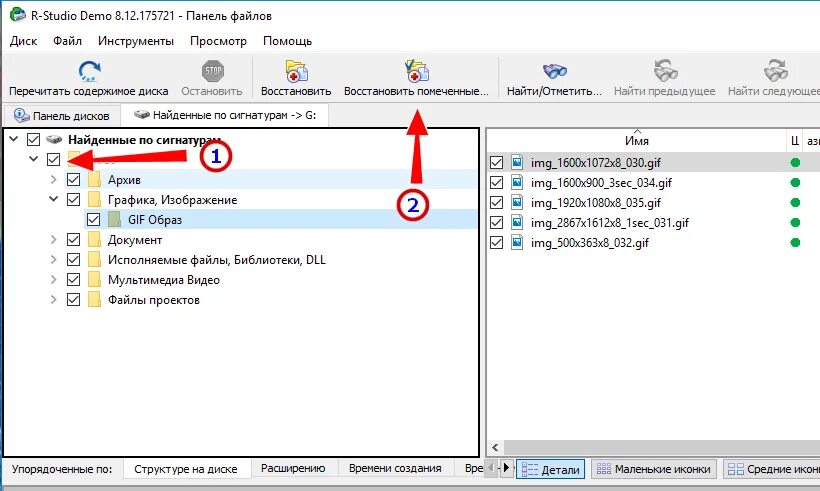
Task: Expand the Файлы проектов node
Action: (53, 300)
